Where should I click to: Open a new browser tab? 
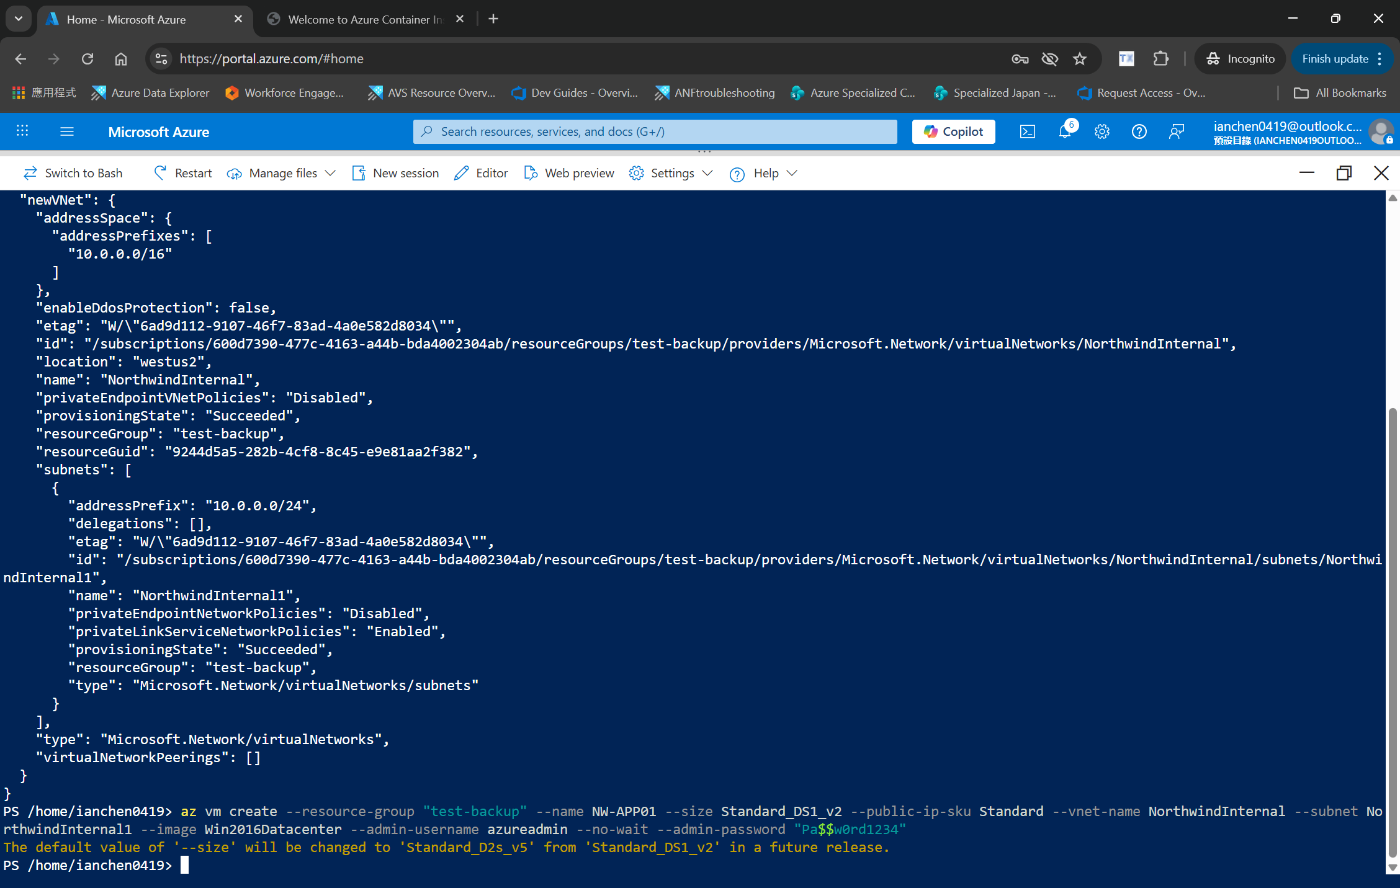coord(493,19)
